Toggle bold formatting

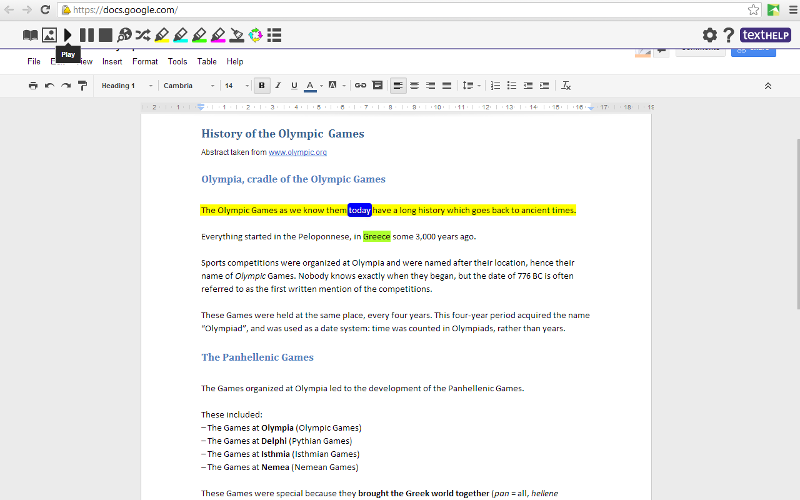261,86
